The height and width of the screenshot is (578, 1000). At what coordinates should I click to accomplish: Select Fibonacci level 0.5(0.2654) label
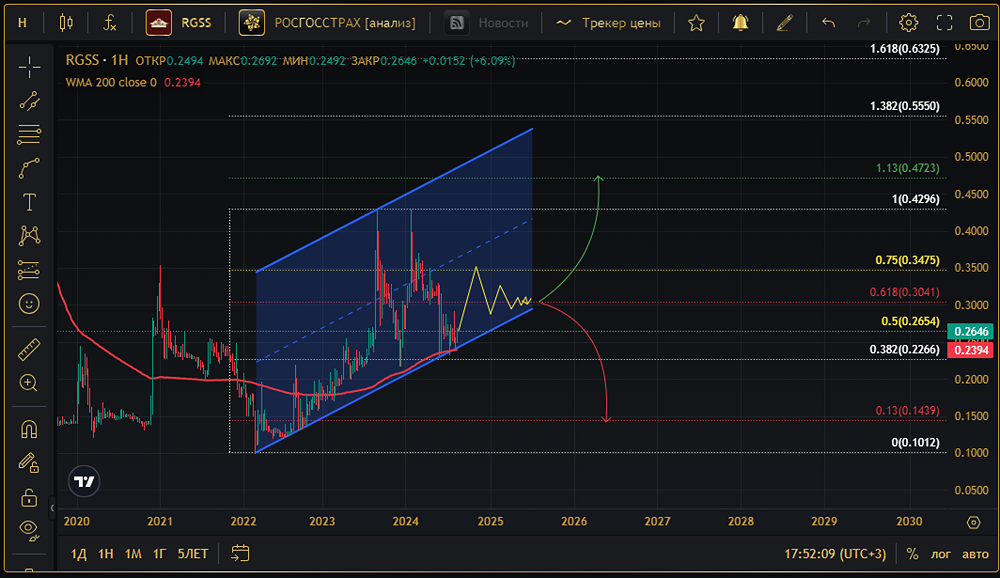click(x=910, y=321)
